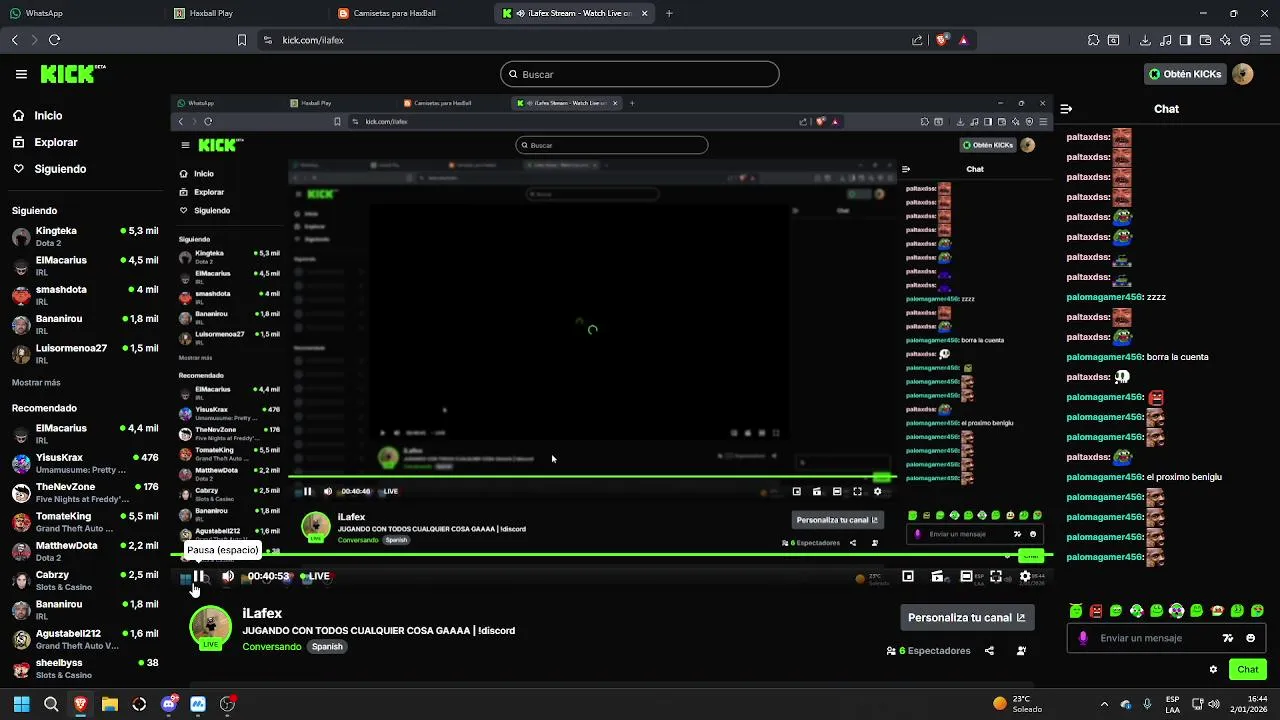Show hidden system tray icons
Image resolution: width=1280 pixels, height=720 pixels.
(1104, 704)
